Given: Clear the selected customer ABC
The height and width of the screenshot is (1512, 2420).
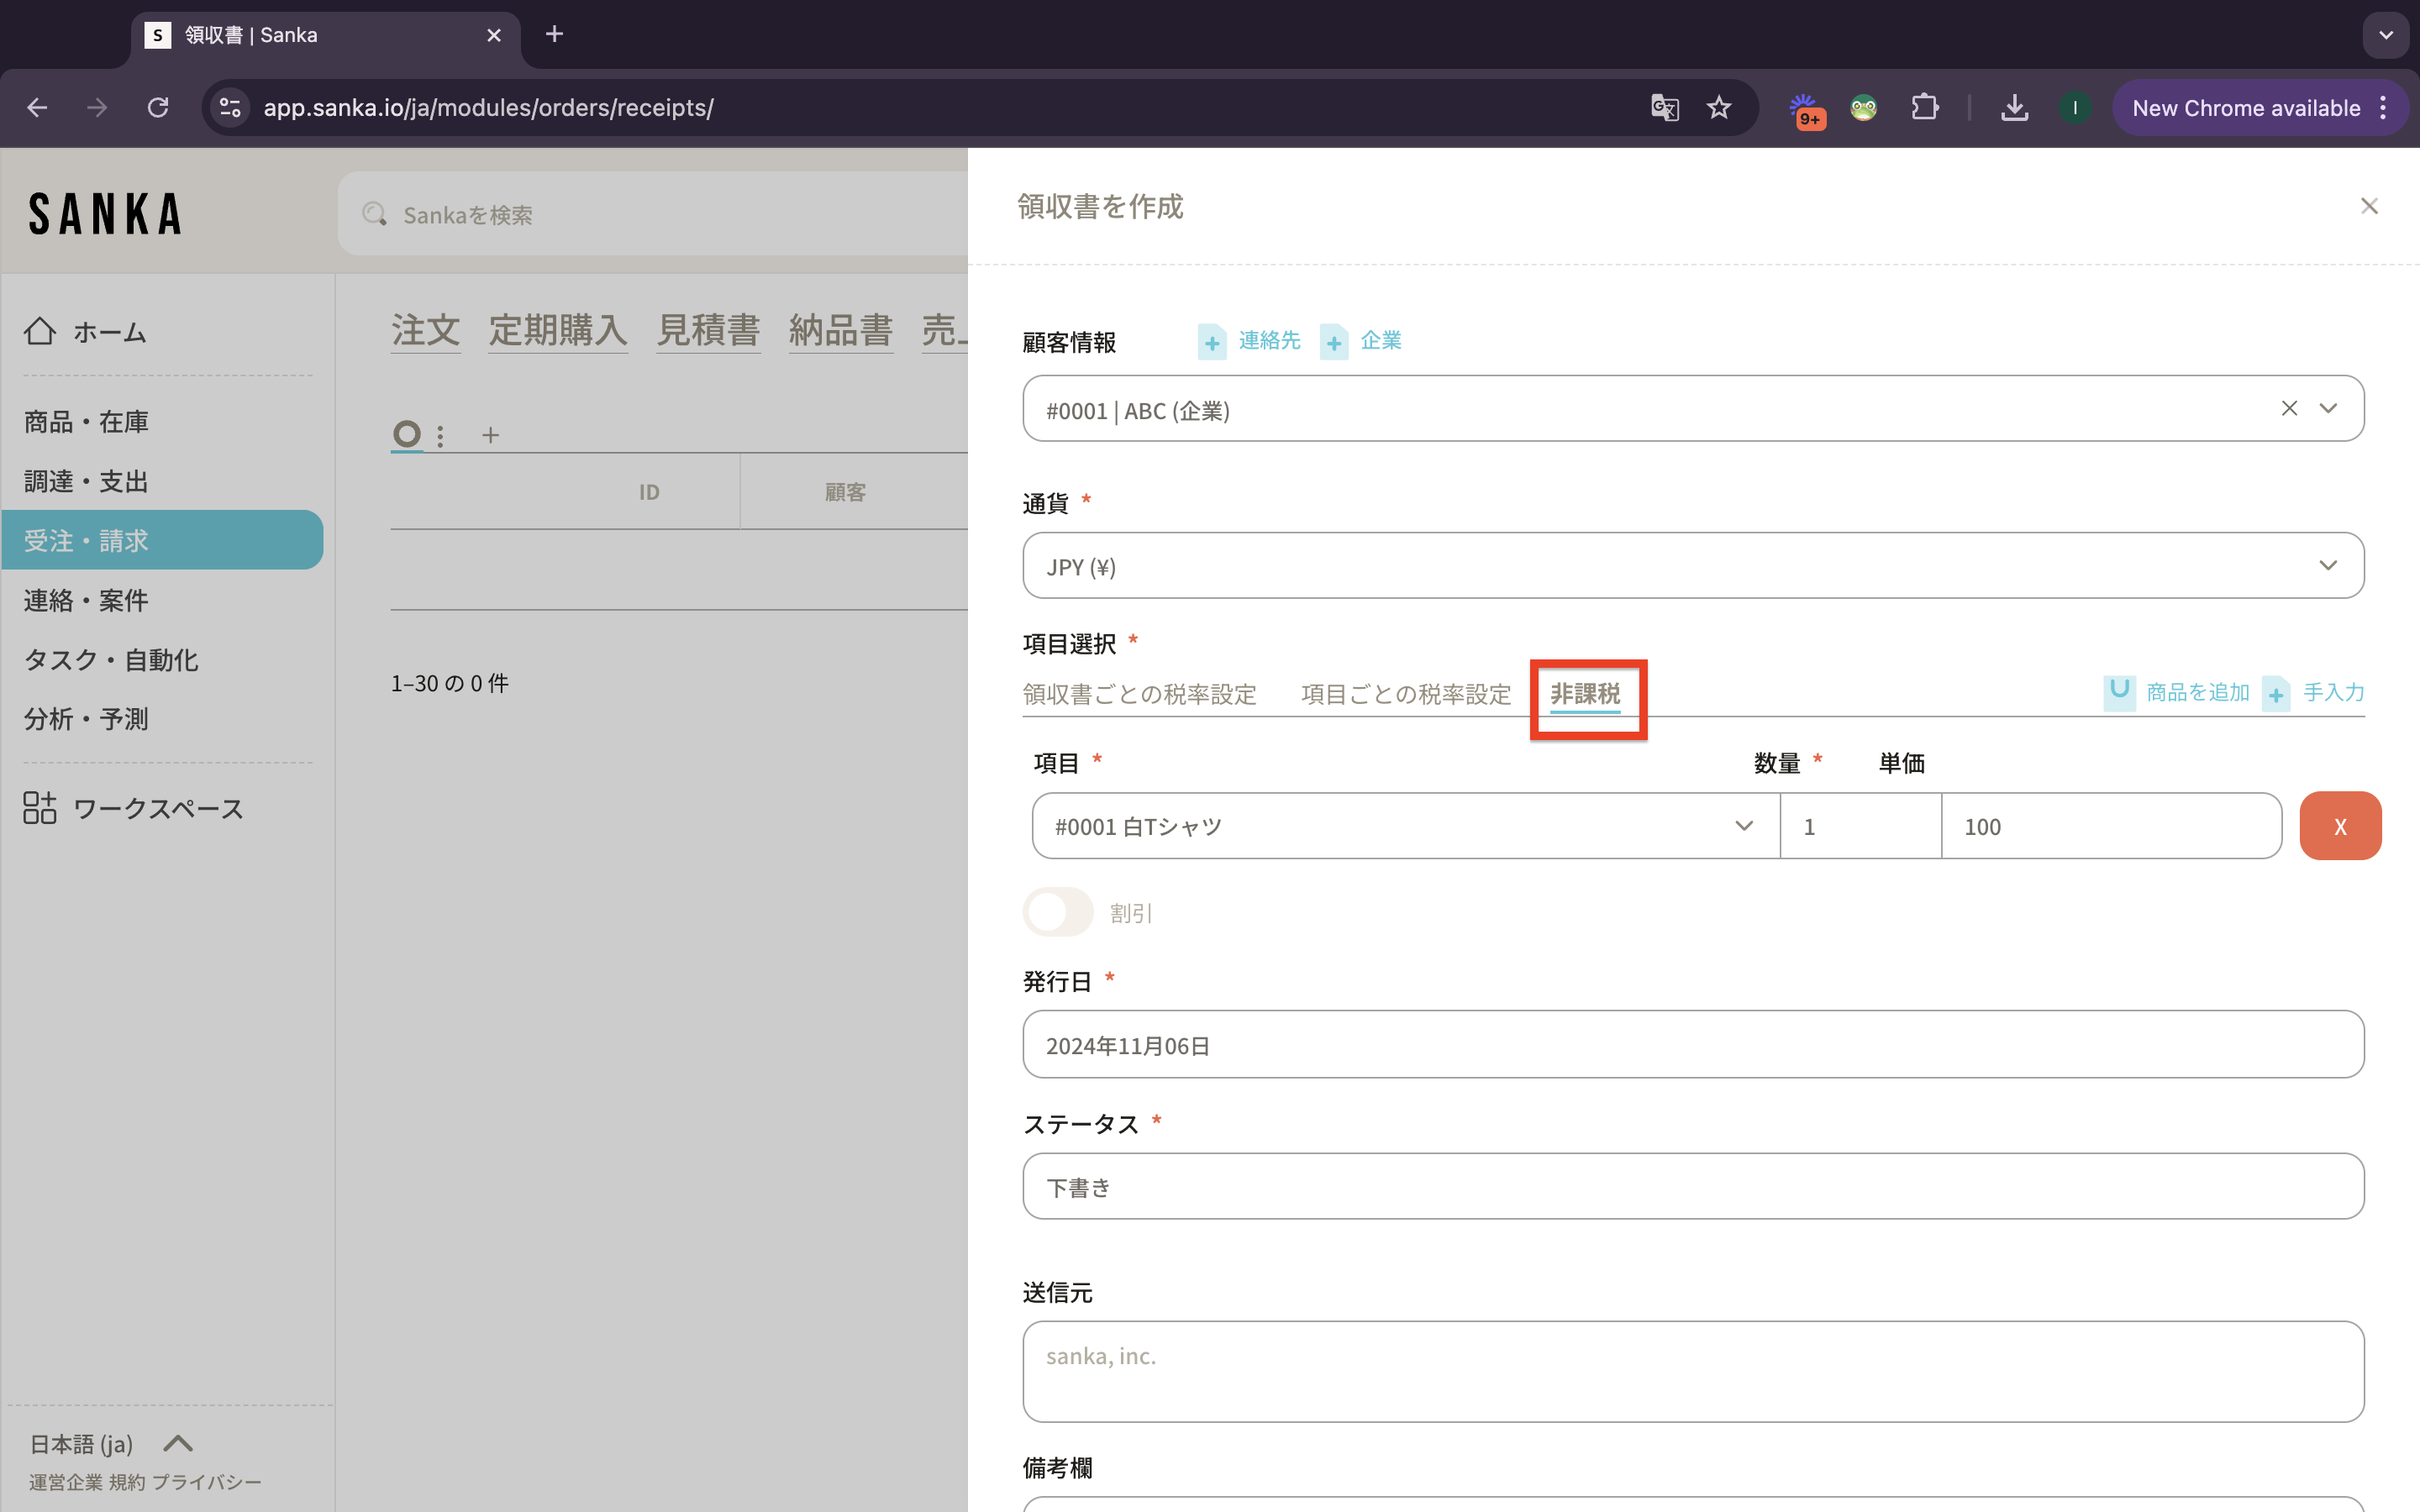Looking at the screenshot, I should click(x=2289, y=408).
